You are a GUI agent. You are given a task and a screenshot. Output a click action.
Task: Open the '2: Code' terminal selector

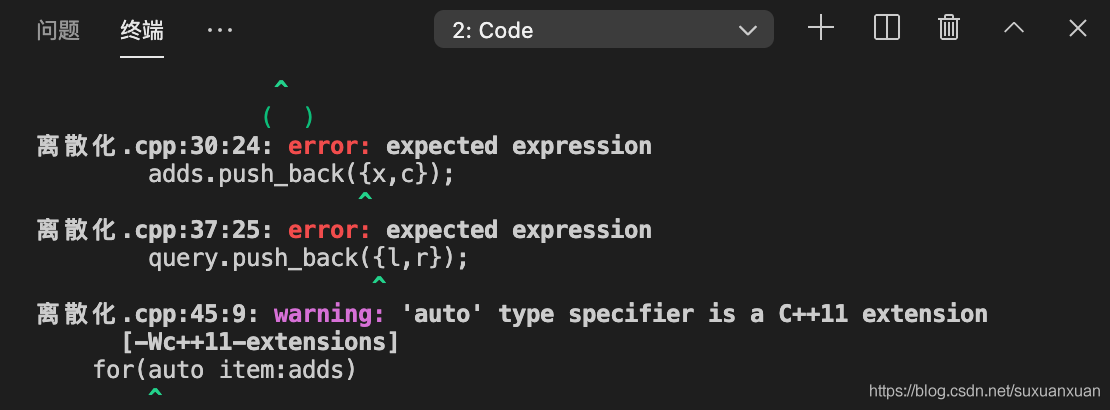[x=603, y=30]
